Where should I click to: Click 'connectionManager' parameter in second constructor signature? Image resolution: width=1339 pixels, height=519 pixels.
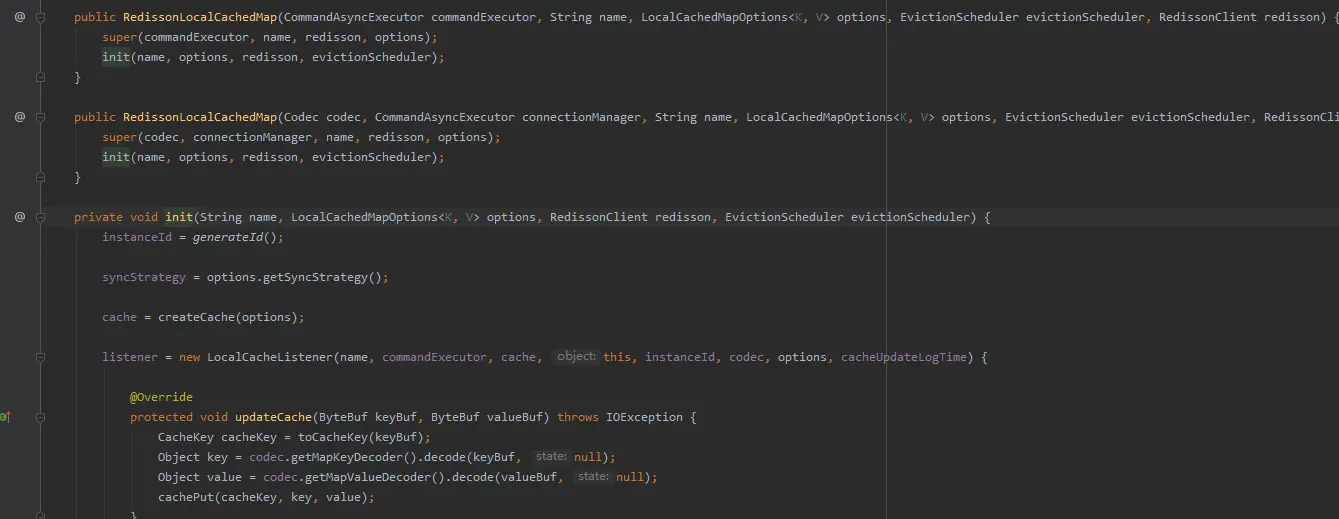tap(581, 117)
